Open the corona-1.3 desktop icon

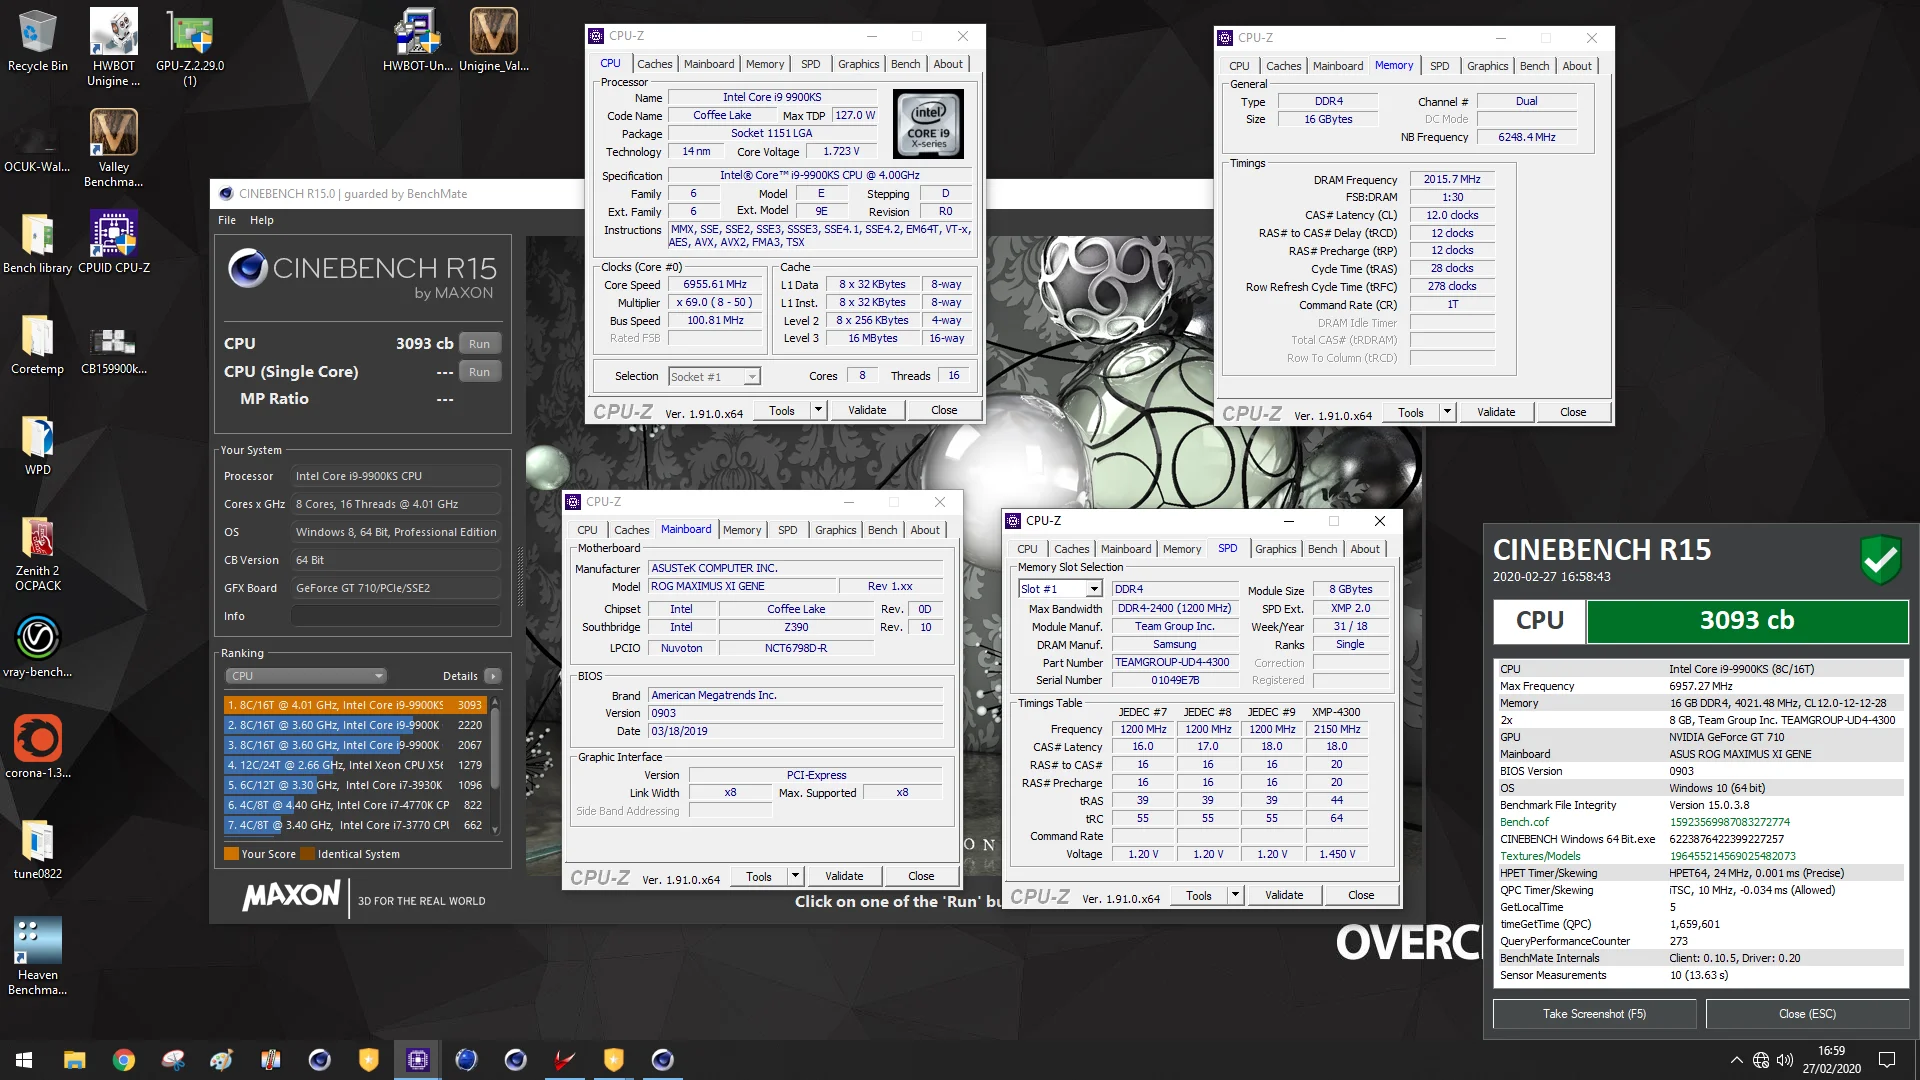(38, 747)
